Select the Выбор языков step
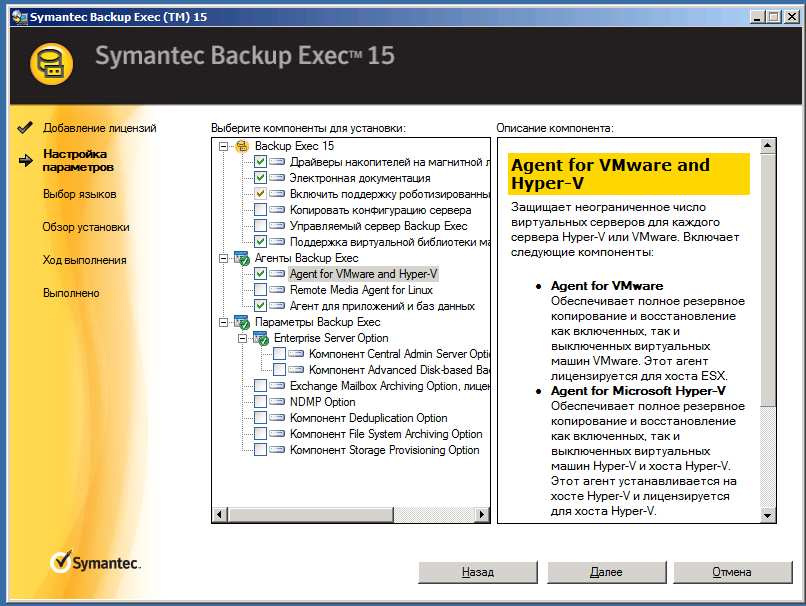Image resolution: width=806 pixels, height=606 pixels. click(x=80, y=194)
